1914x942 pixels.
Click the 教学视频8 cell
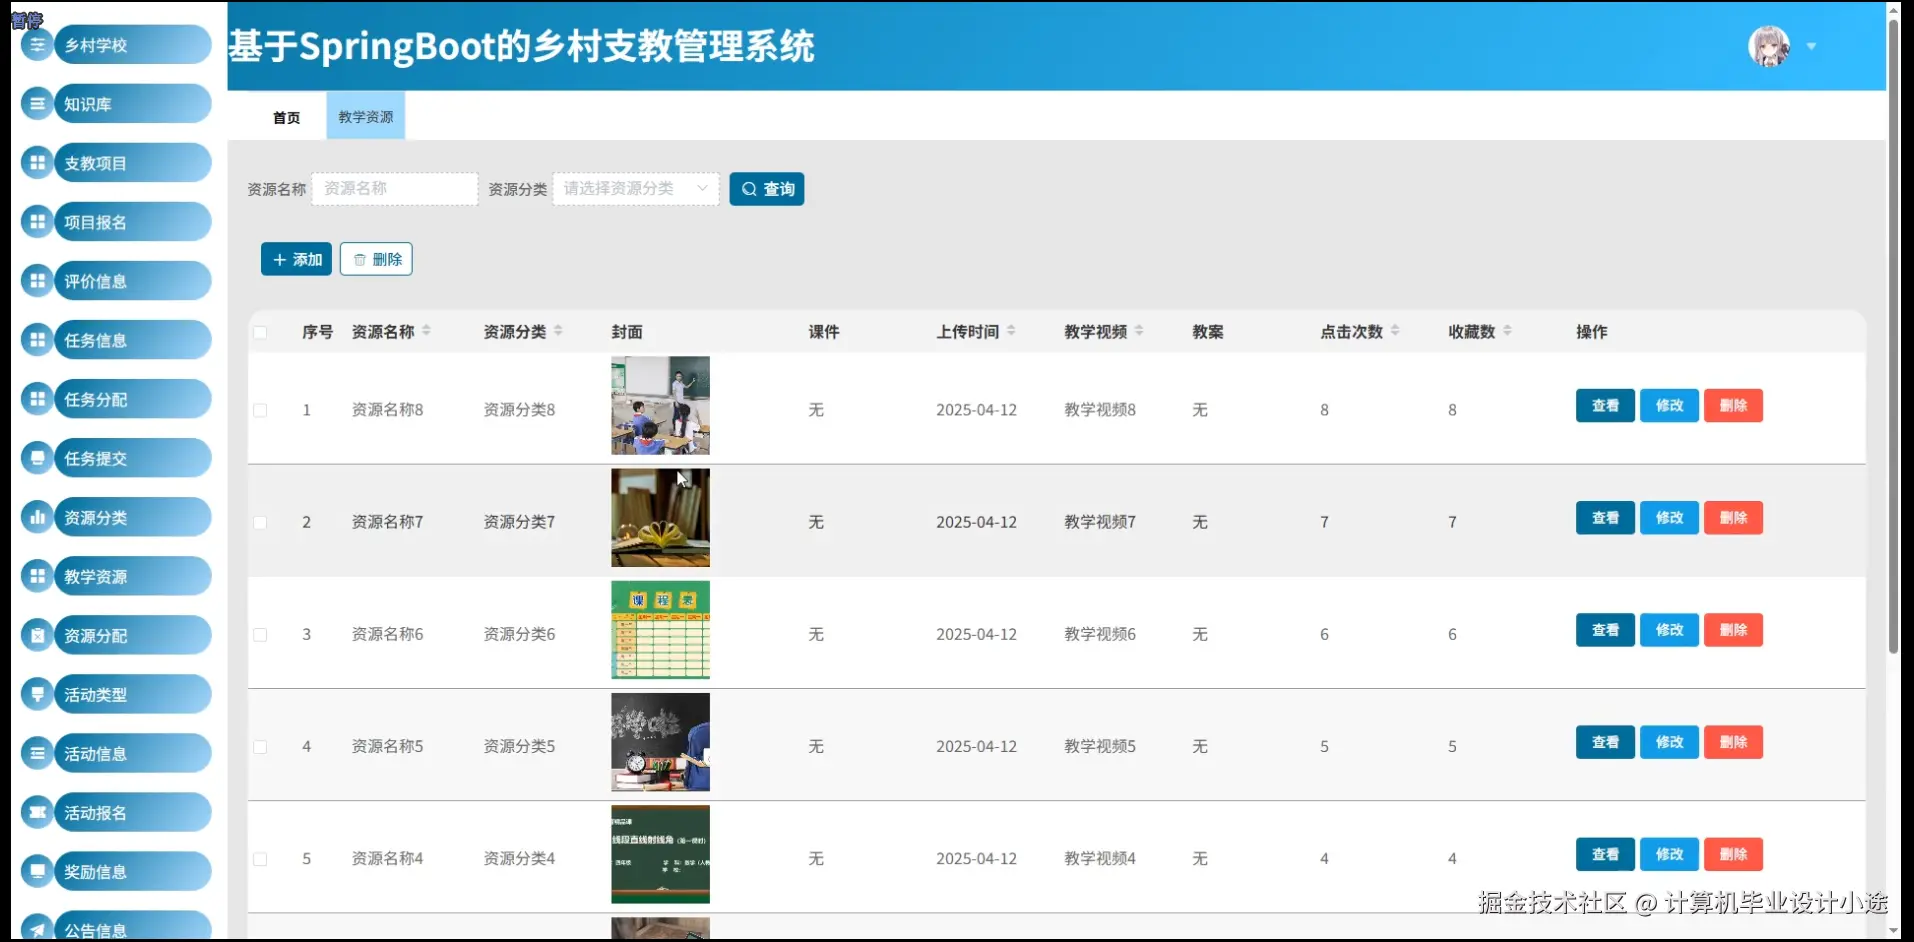click(x=1100, y=410)
